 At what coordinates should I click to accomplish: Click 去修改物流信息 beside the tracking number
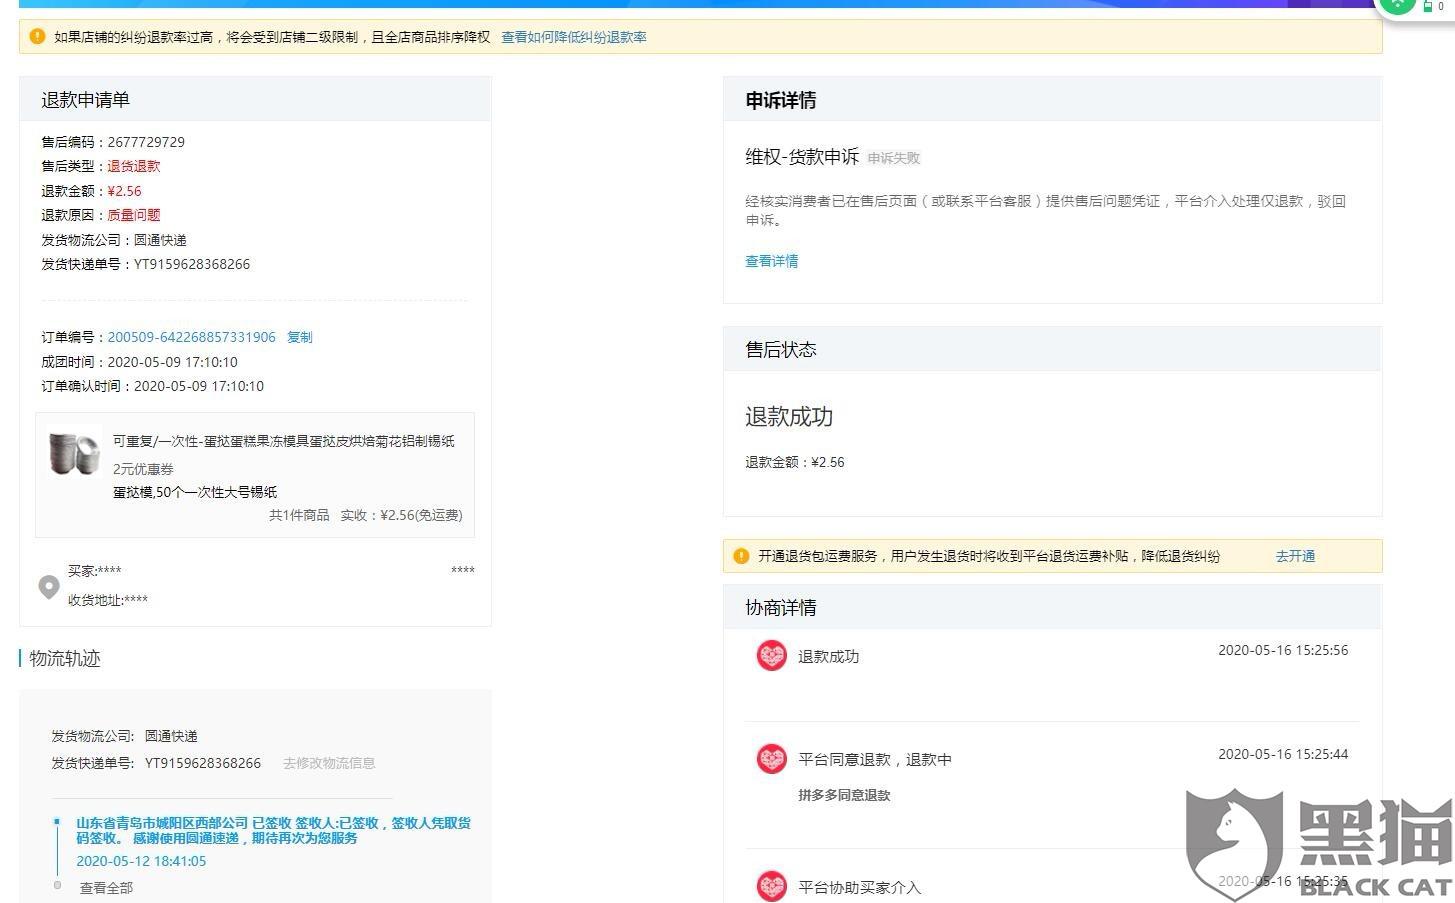(329, 763)
